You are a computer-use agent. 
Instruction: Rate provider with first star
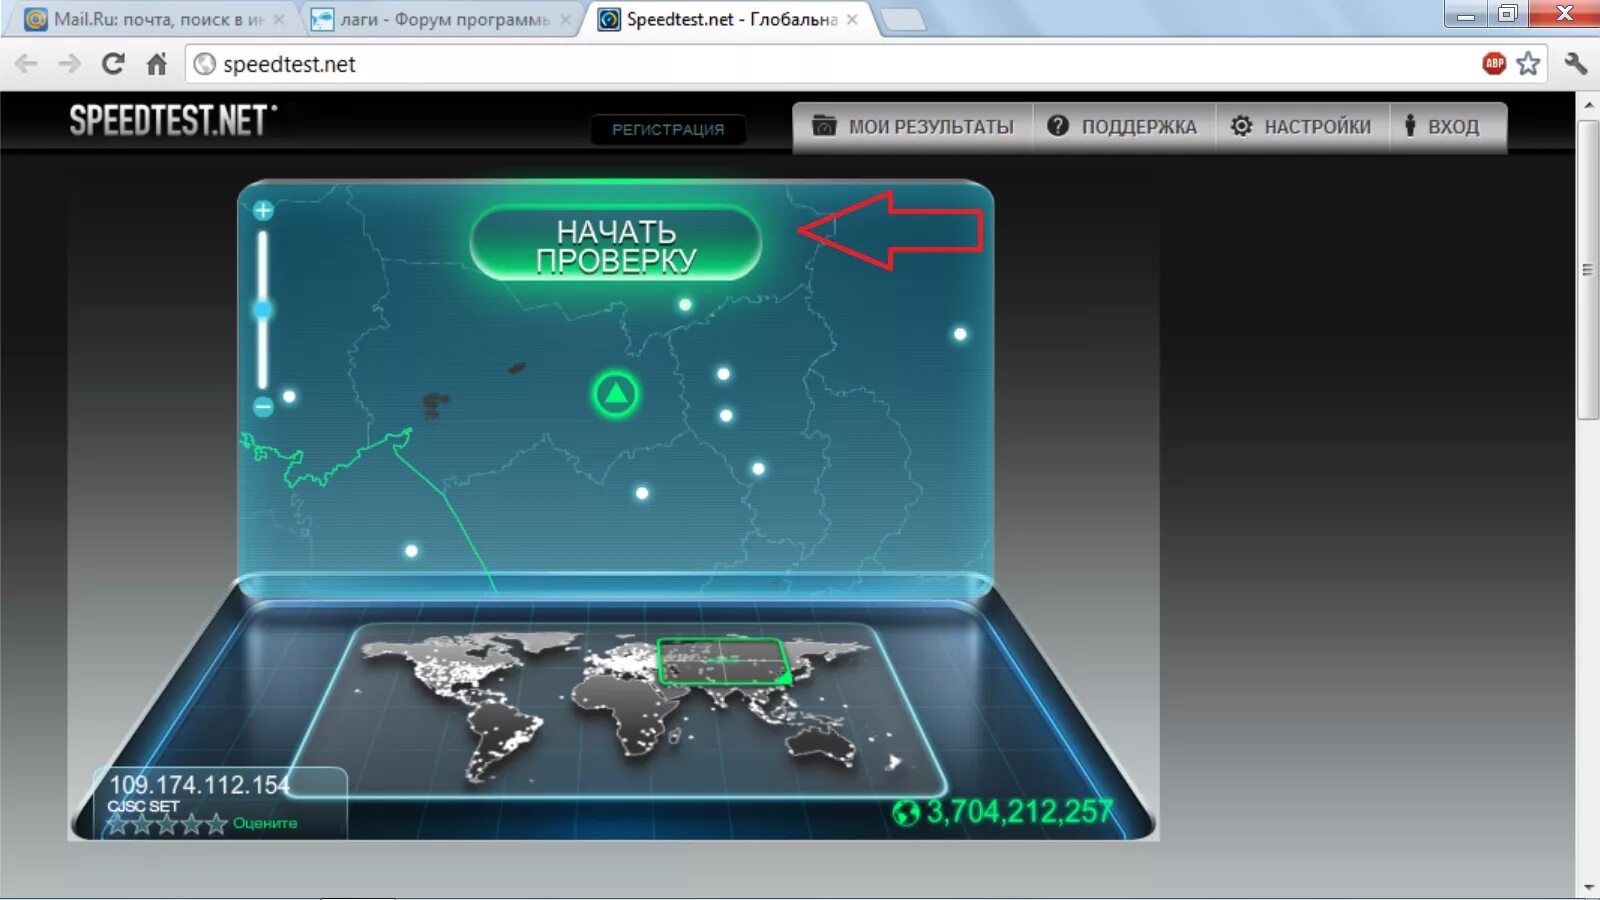tap(118, 824)
